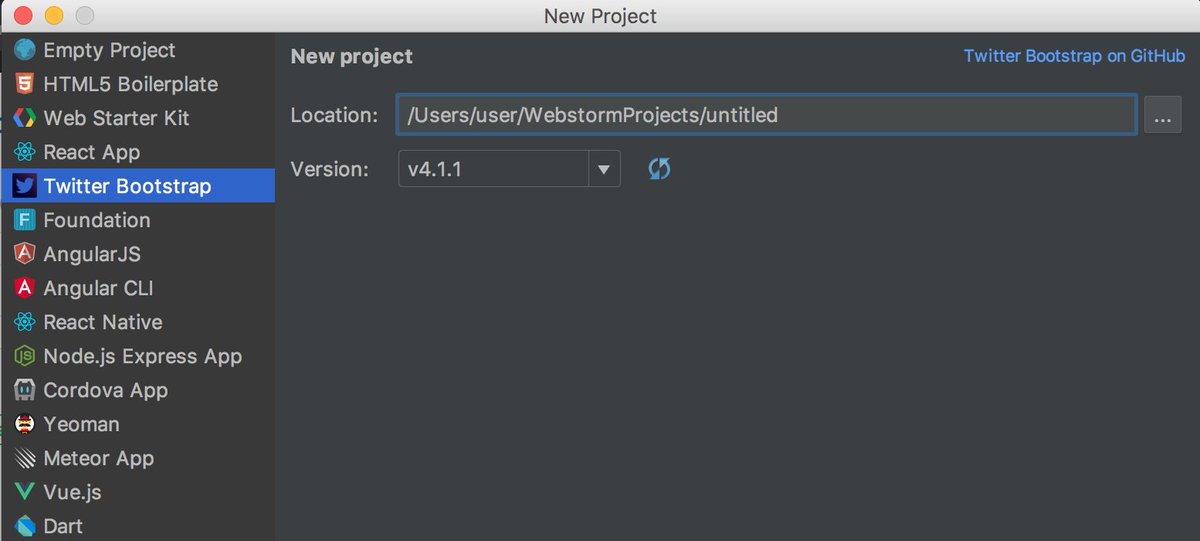
Task: Choose HTML5 Boilerplate project type
Action: tap(137, 84)
